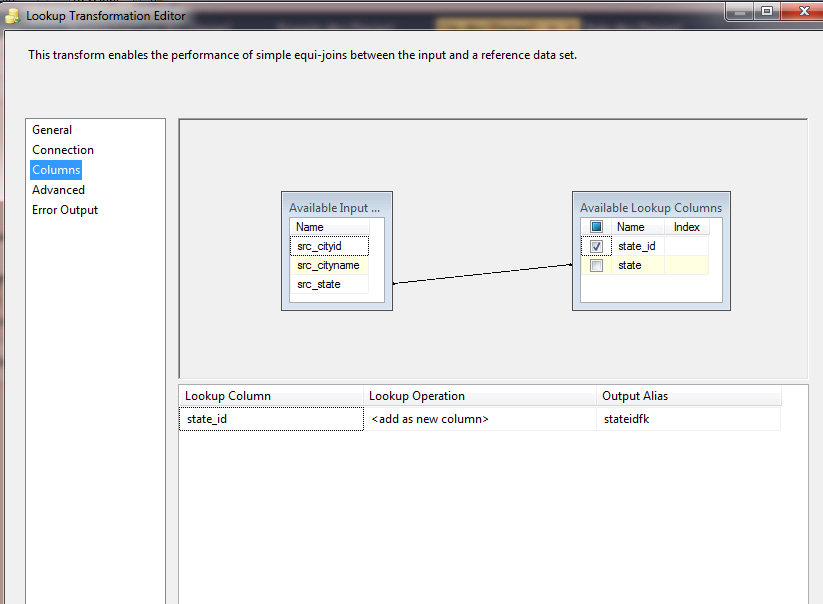Select the join line between the column tables
This screenshot has width=823, height=604.
pyautogui.click(x=482, y=274)
